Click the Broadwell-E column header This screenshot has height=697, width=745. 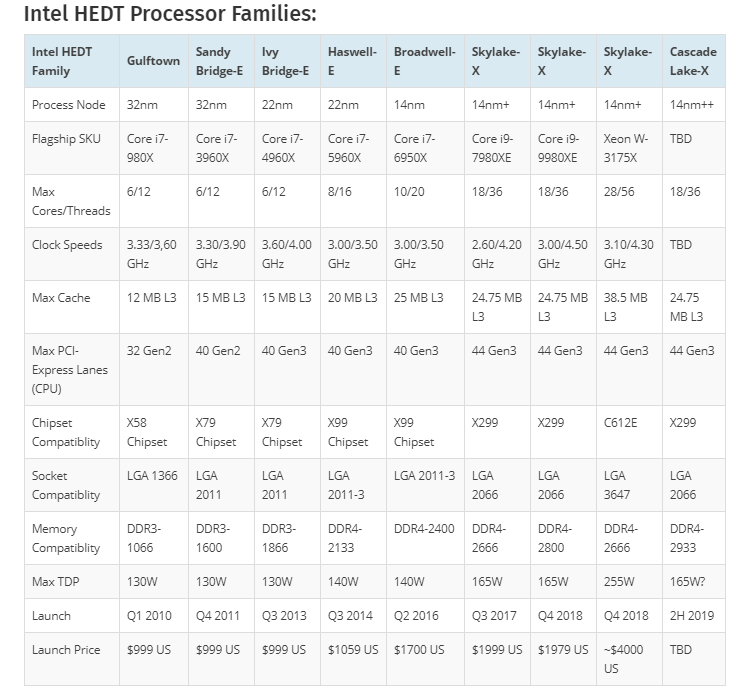click(423, 61)
